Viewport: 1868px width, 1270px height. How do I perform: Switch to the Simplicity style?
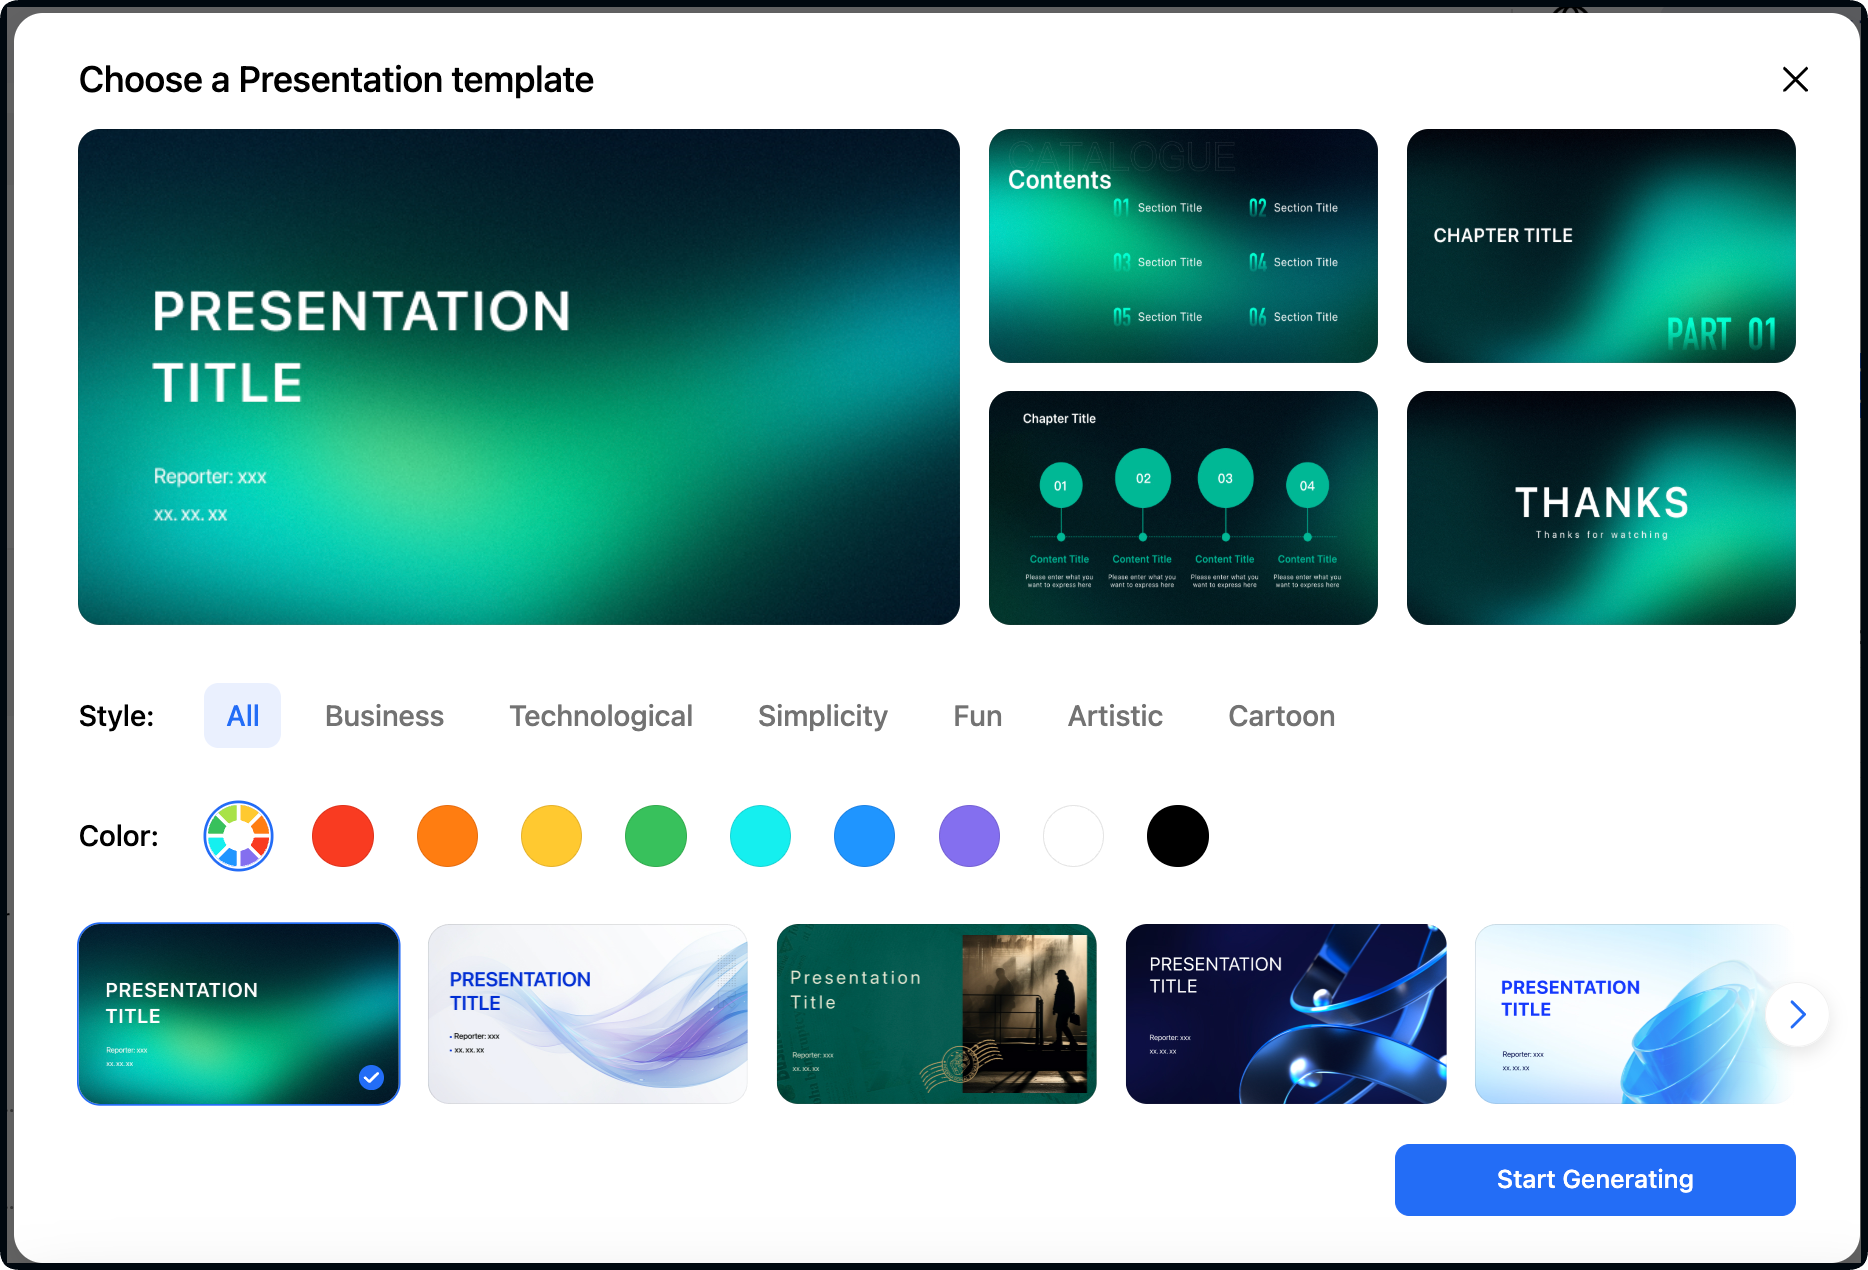tap(822, 715)
